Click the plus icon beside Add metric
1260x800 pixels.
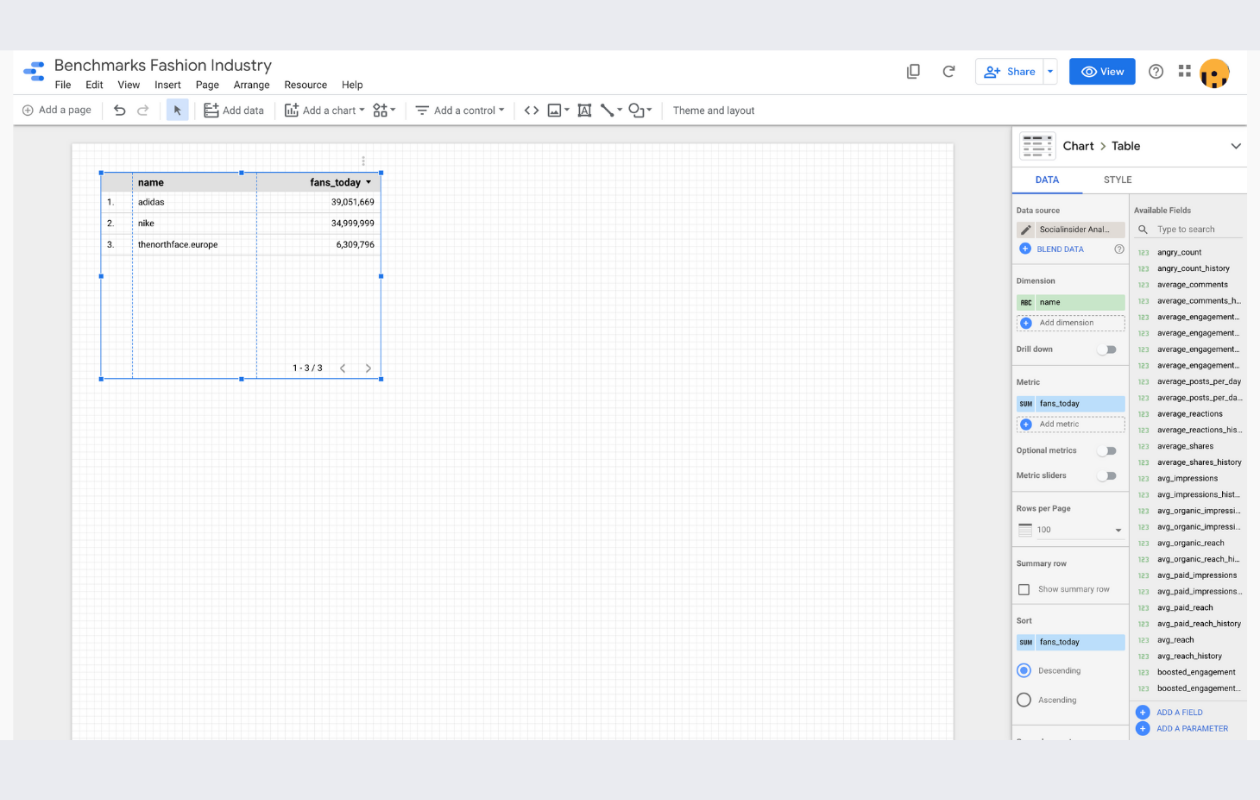point(1026,424)
